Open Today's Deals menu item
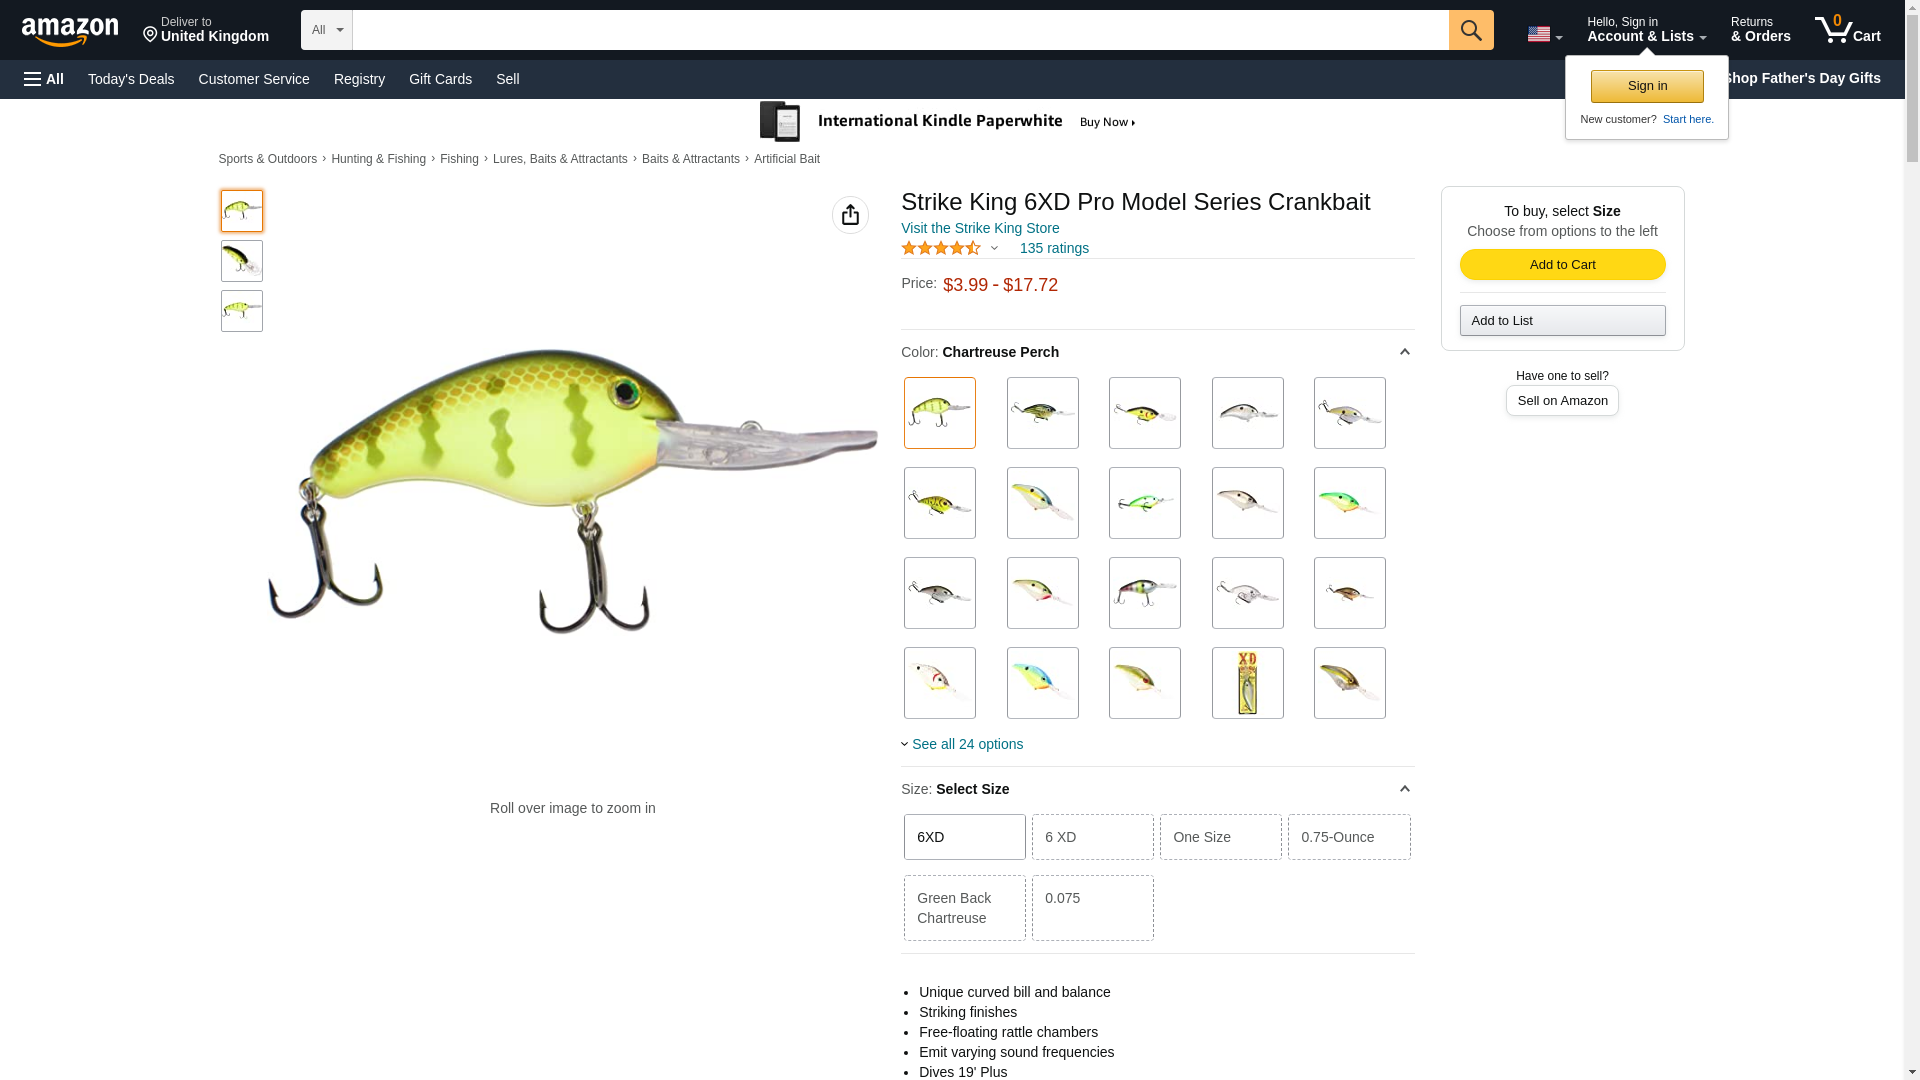This screenshot has width=1920, height=1080. (x=131, y=79)
